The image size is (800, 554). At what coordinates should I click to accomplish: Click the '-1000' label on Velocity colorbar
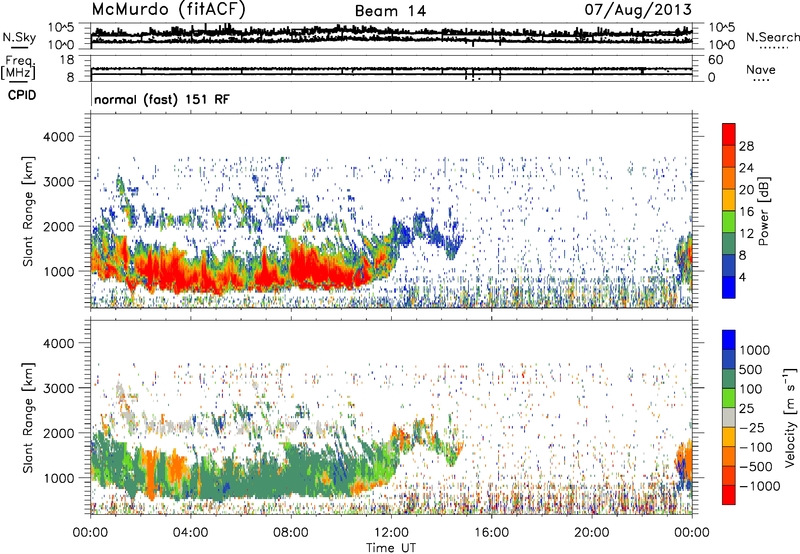(759, 486)
